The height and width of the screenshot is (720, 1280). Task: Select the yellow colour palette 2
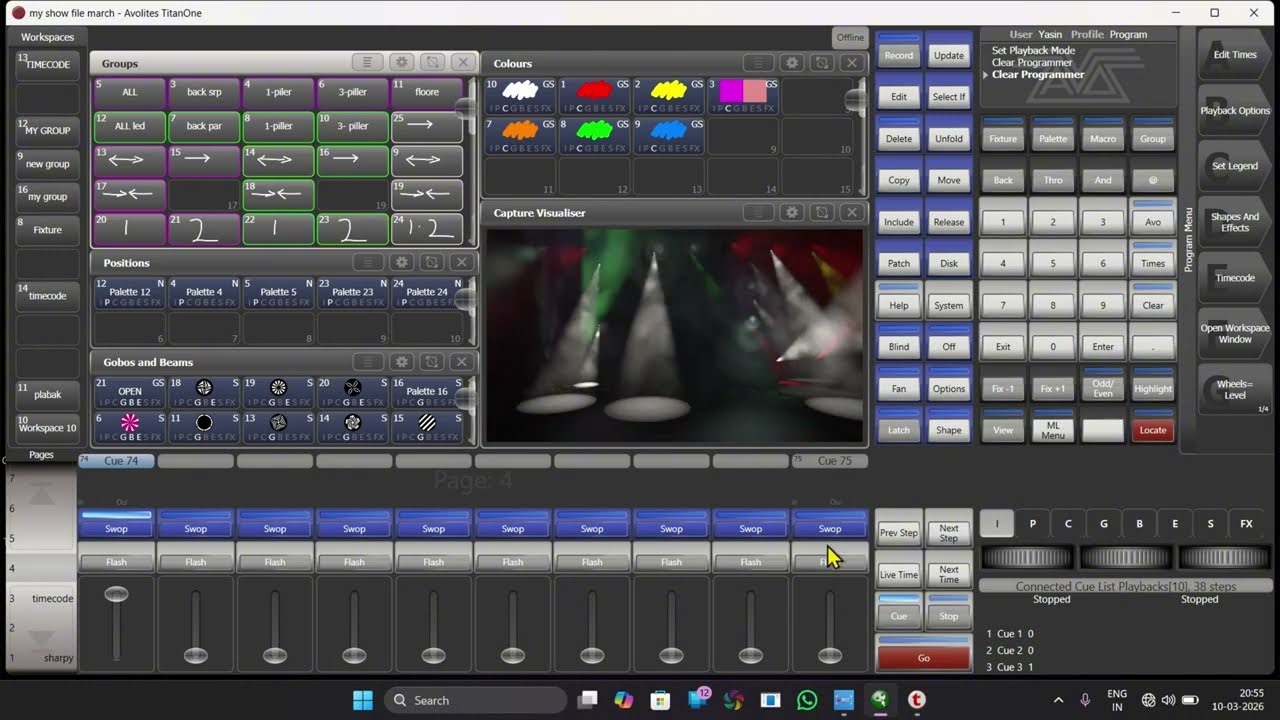point(668,95)
